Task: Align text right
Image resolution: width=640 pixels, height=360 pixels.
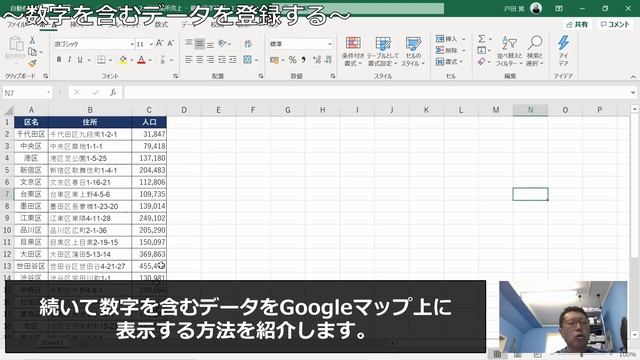Action: click(210, 60)
